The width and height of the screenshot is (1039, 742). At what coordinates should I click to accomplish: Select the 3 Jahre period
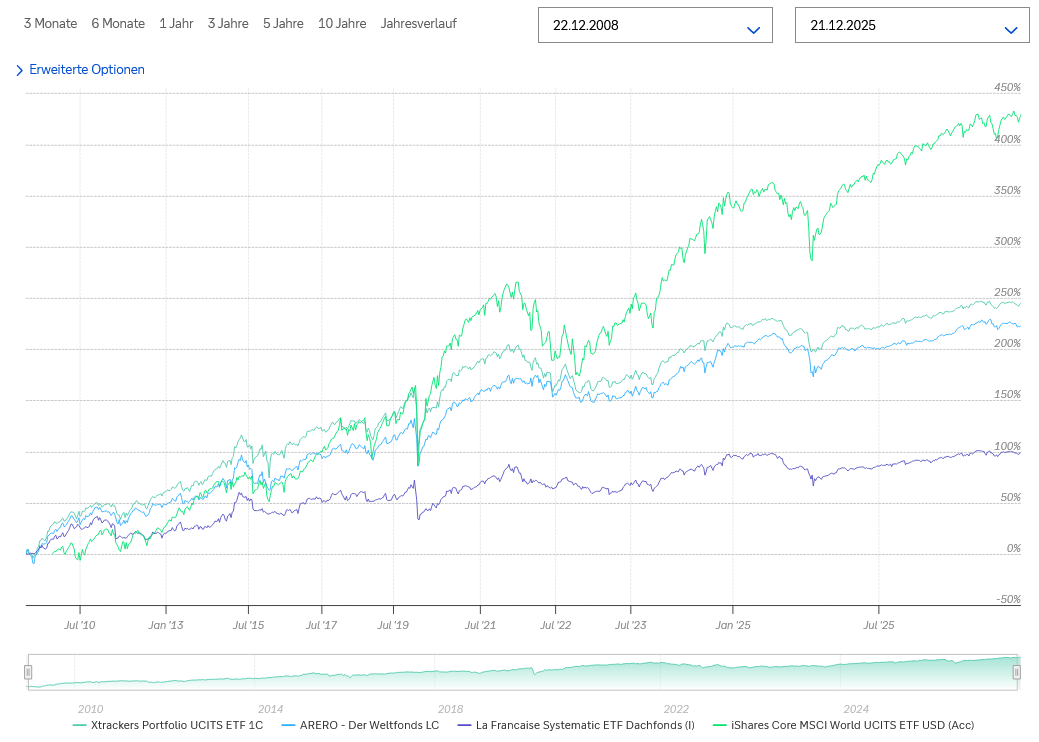coord(228,23)
